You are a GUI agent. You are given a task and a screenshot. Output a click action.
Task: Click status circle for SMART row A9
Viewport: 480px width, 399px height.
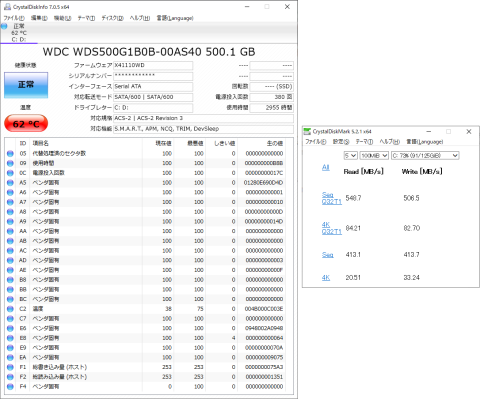click(10, 221)
